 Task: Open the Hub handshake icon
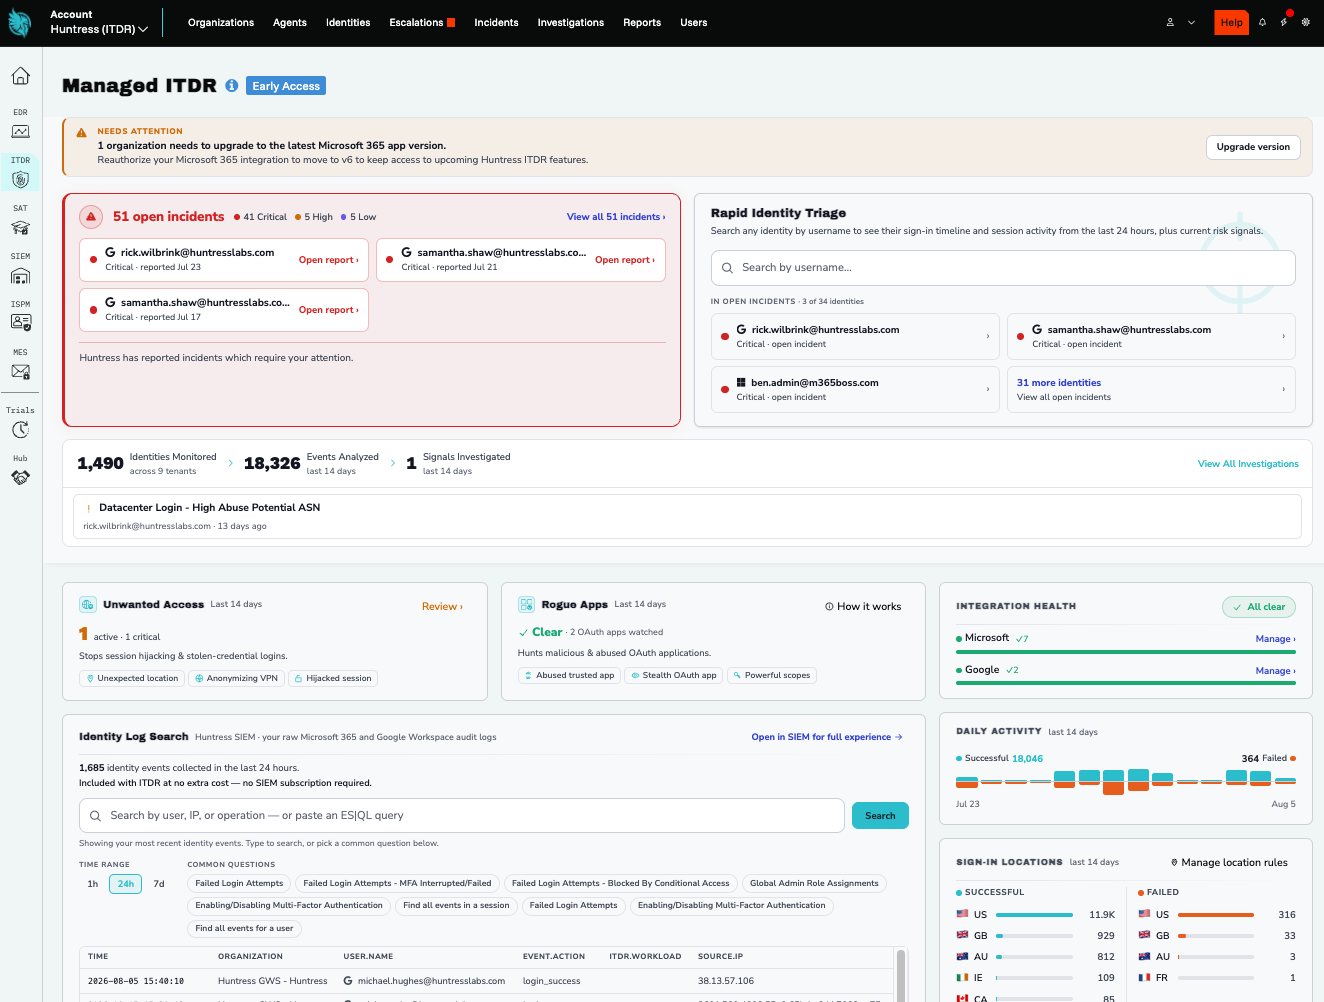20,478
